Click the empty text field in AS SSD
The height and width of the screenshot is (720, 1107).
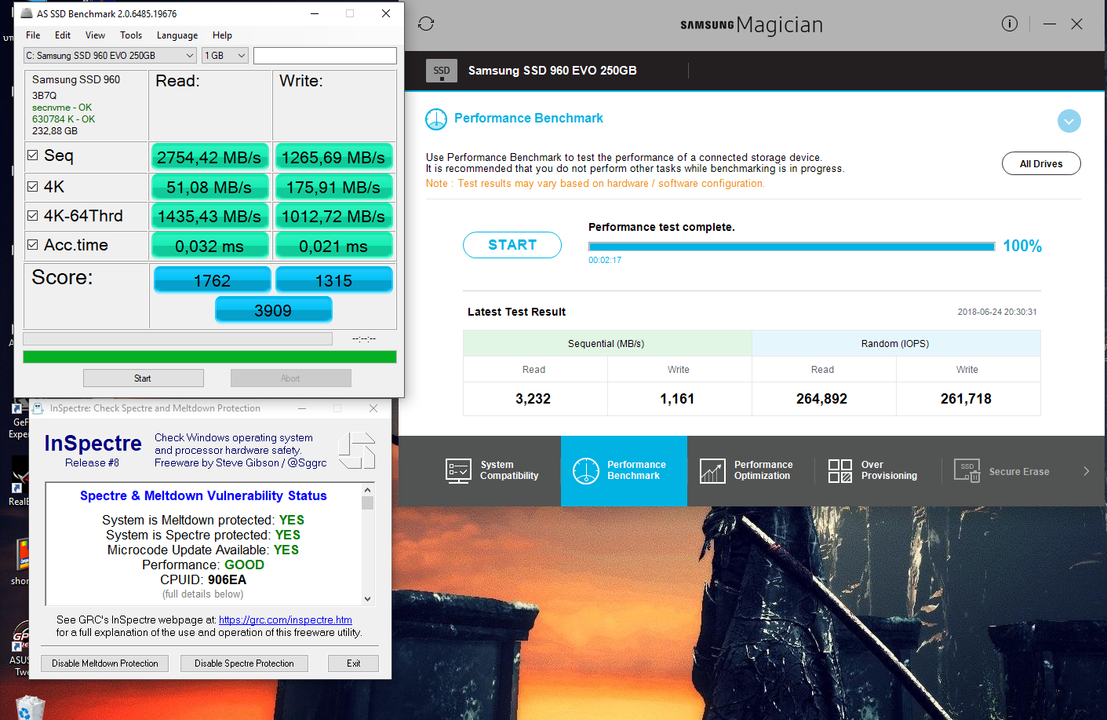tap(325, 56)
